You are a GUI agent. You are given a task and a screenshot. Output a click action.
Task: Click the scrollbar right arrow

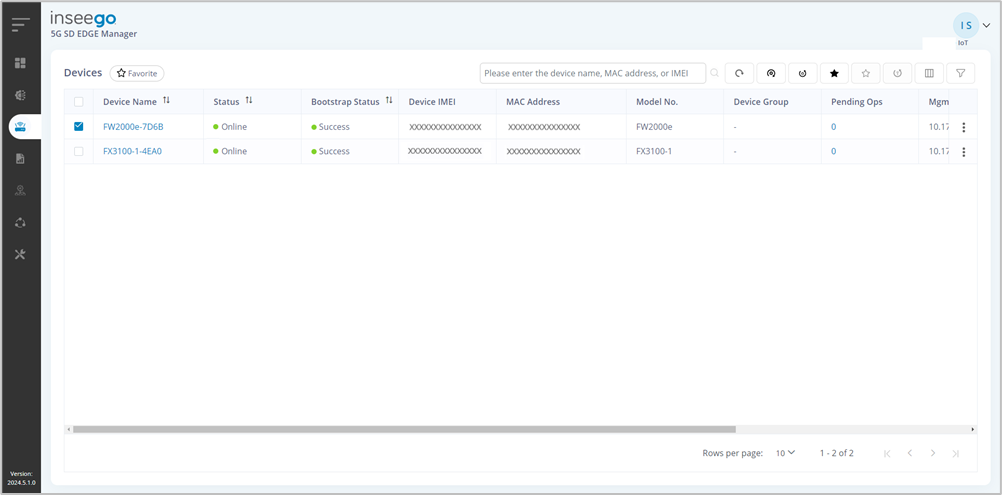(x=973, y=430)
